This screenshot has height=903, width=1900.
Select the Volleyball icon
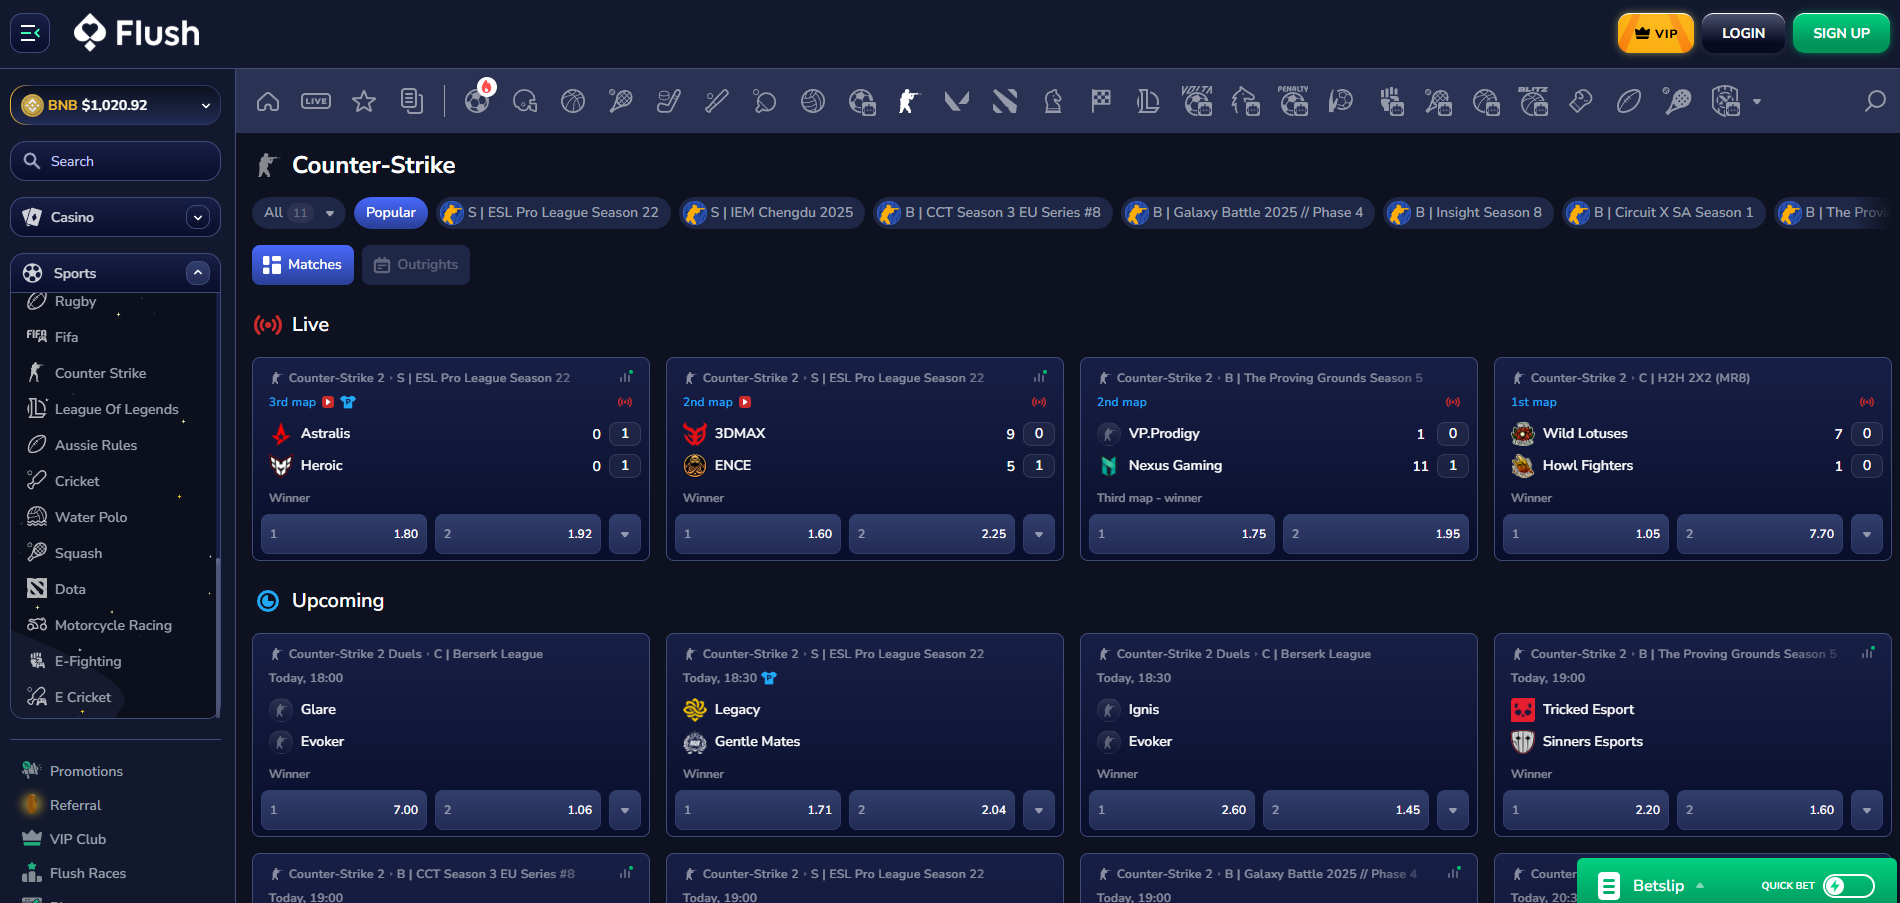813,101
